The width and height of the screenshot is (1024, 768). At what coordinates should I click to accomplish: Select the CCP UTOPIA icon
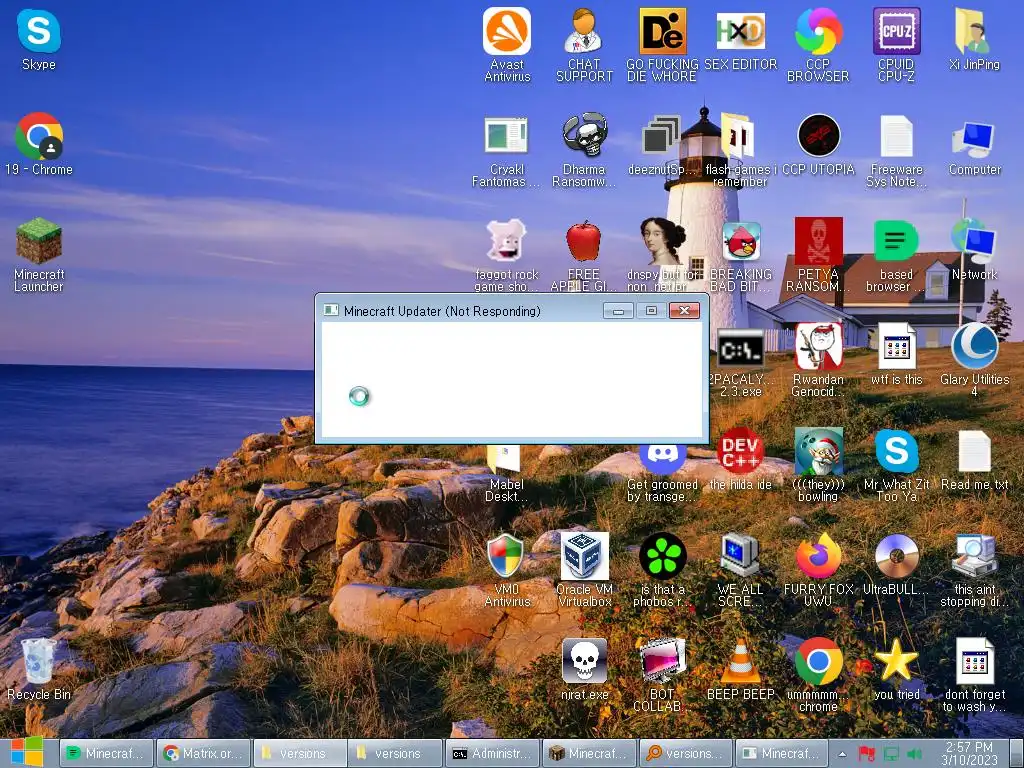[x=818, y=145]
